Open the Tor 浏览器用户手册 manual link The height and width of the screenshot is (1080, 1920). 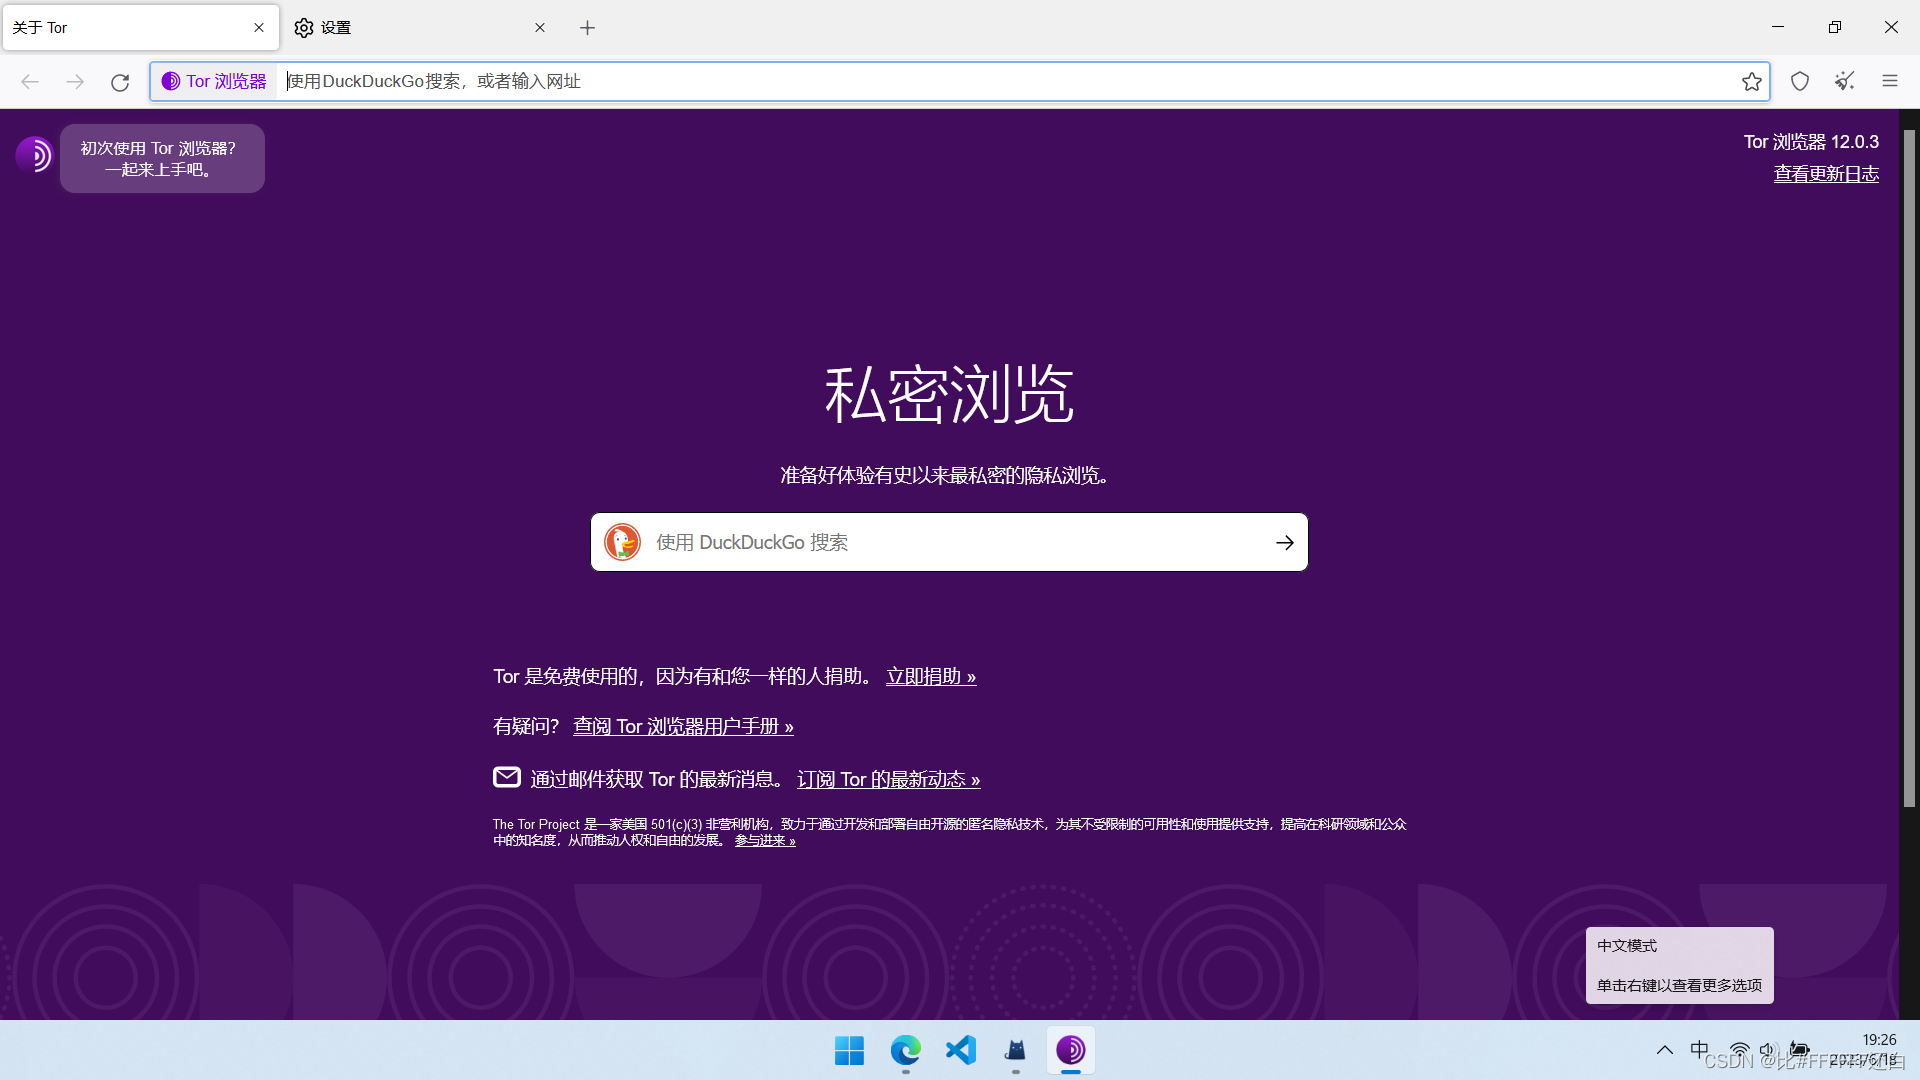[x=683, y=727]
